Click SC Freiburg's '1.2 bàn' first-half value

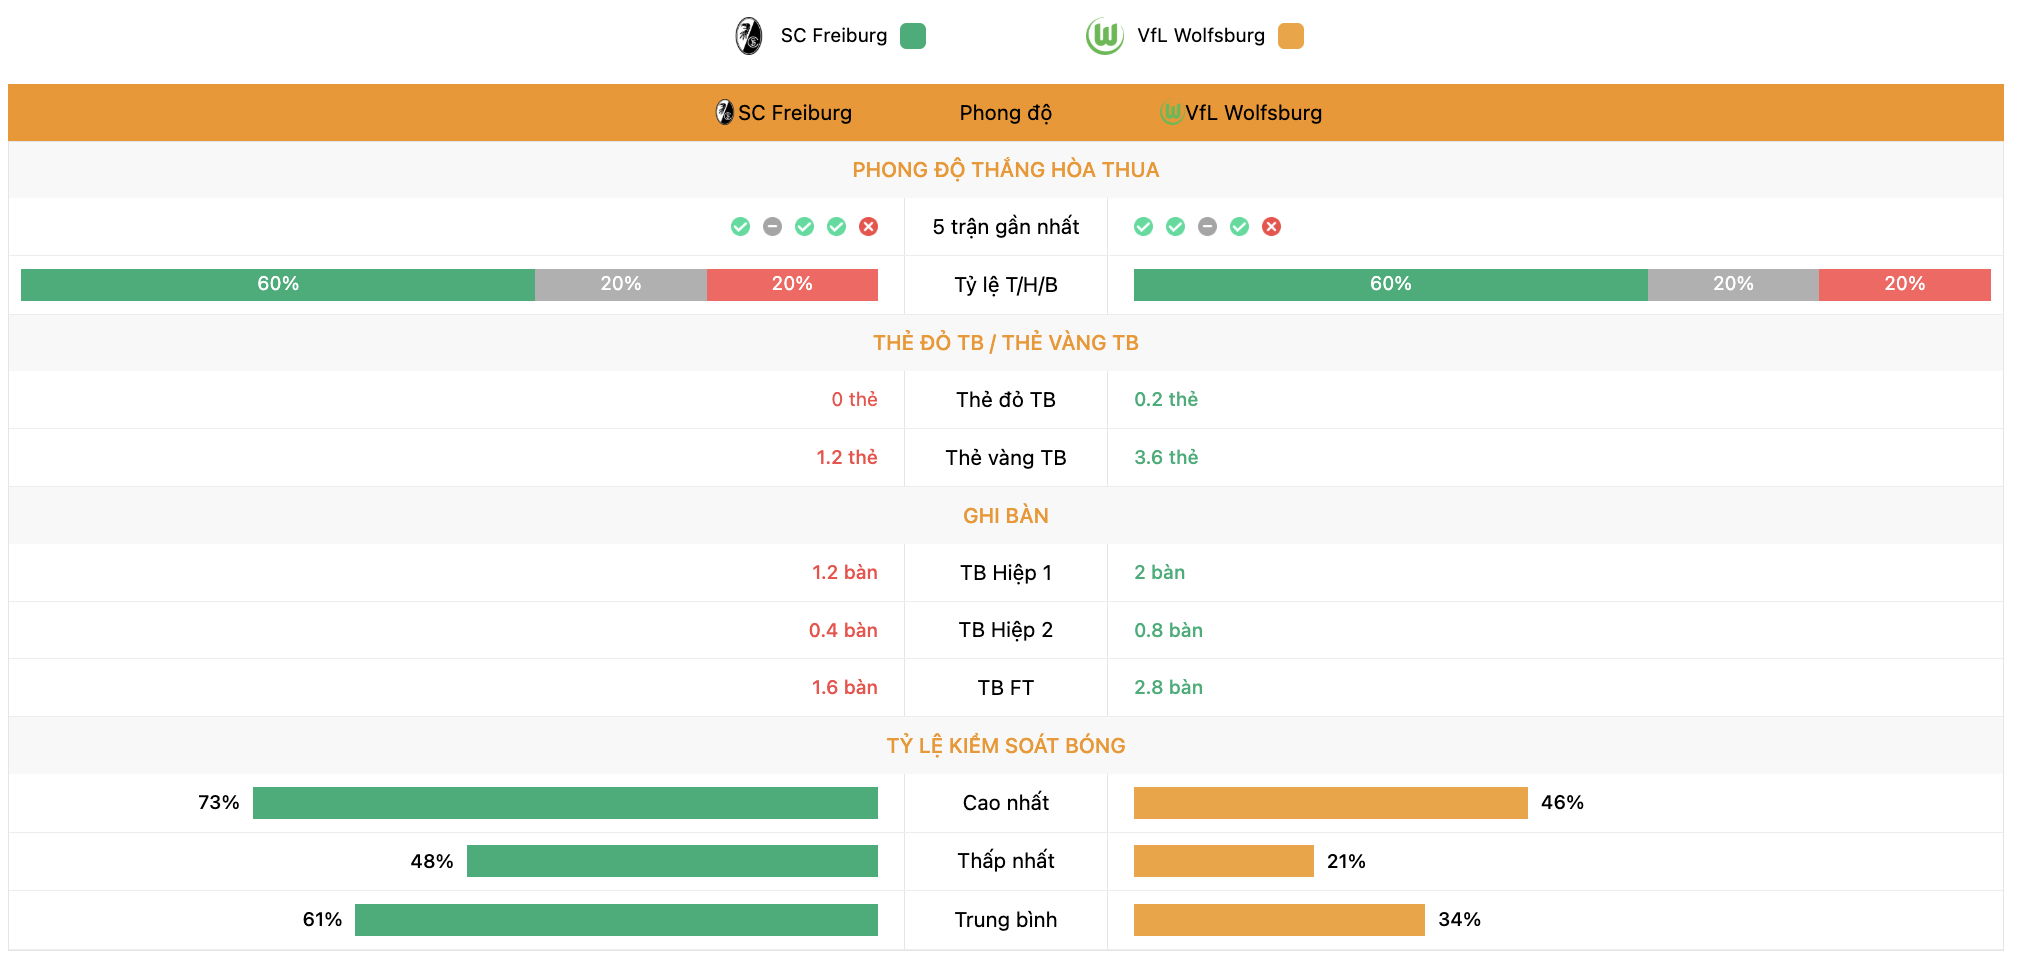click(x=845, y=573)
